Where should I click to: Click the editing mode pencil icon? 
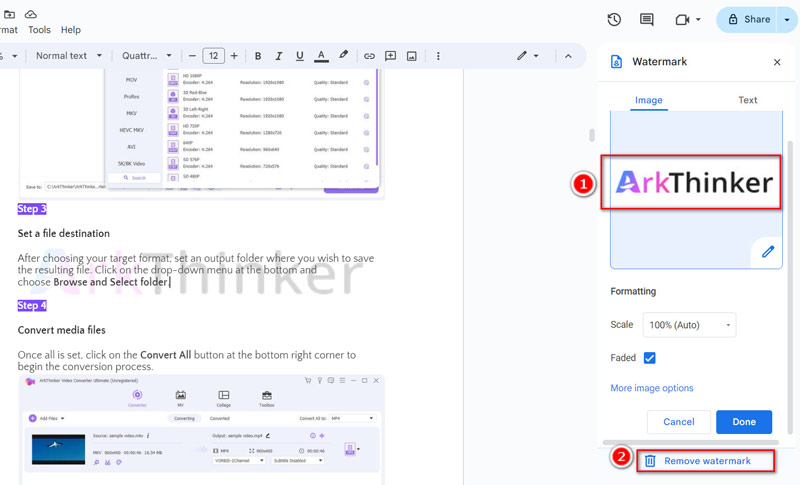coord(521,56)
